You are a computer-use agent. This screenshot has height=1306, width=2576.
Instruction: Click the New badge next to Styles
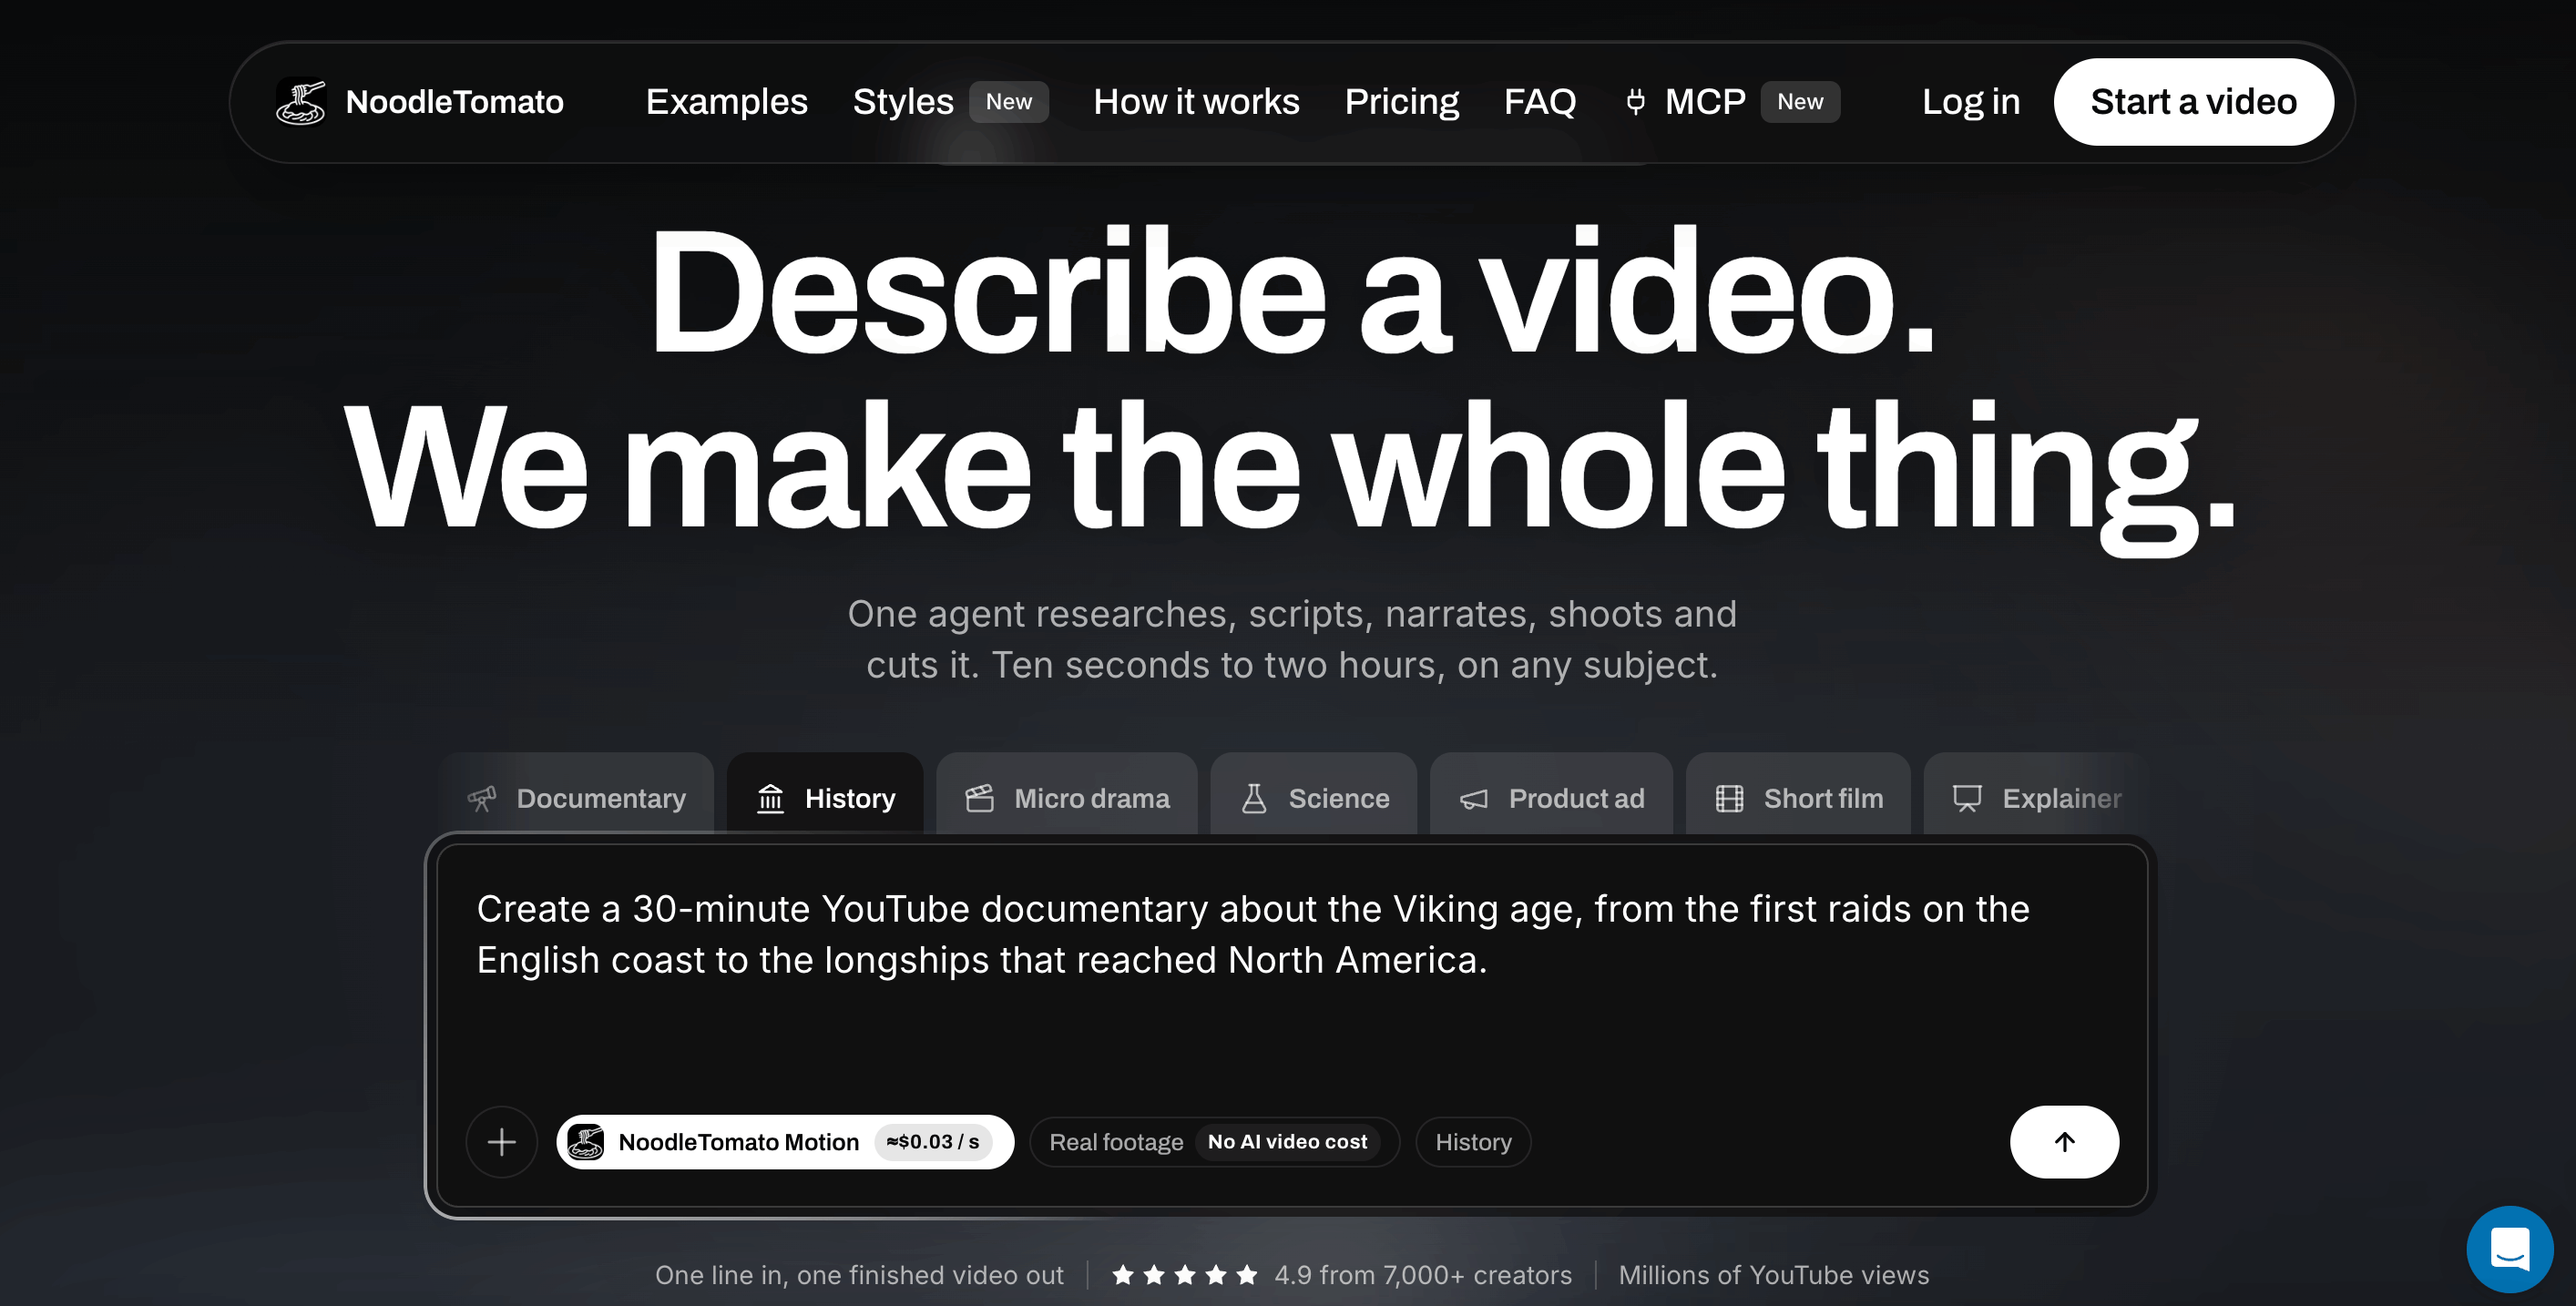[1008, 102]
